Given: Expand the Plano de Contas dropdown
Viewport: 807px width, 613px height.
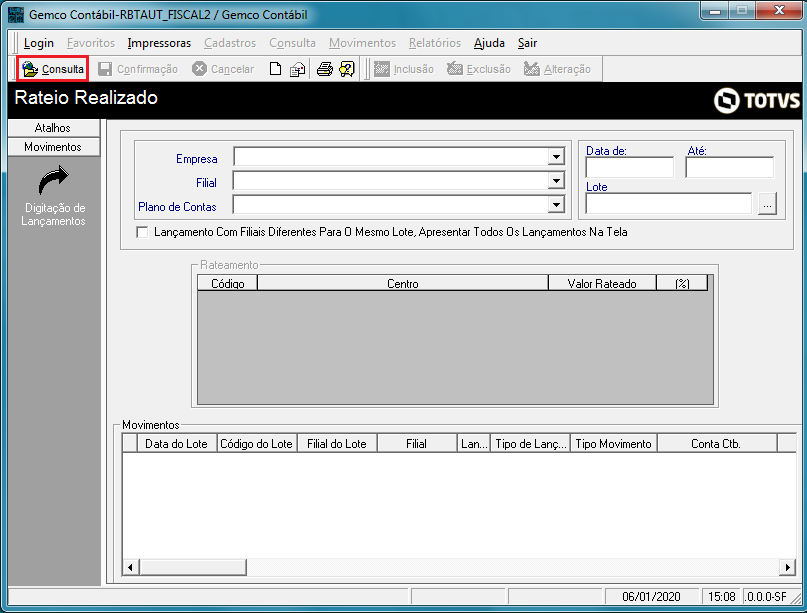Looking at the screenshot, I should tap(556, 205).
